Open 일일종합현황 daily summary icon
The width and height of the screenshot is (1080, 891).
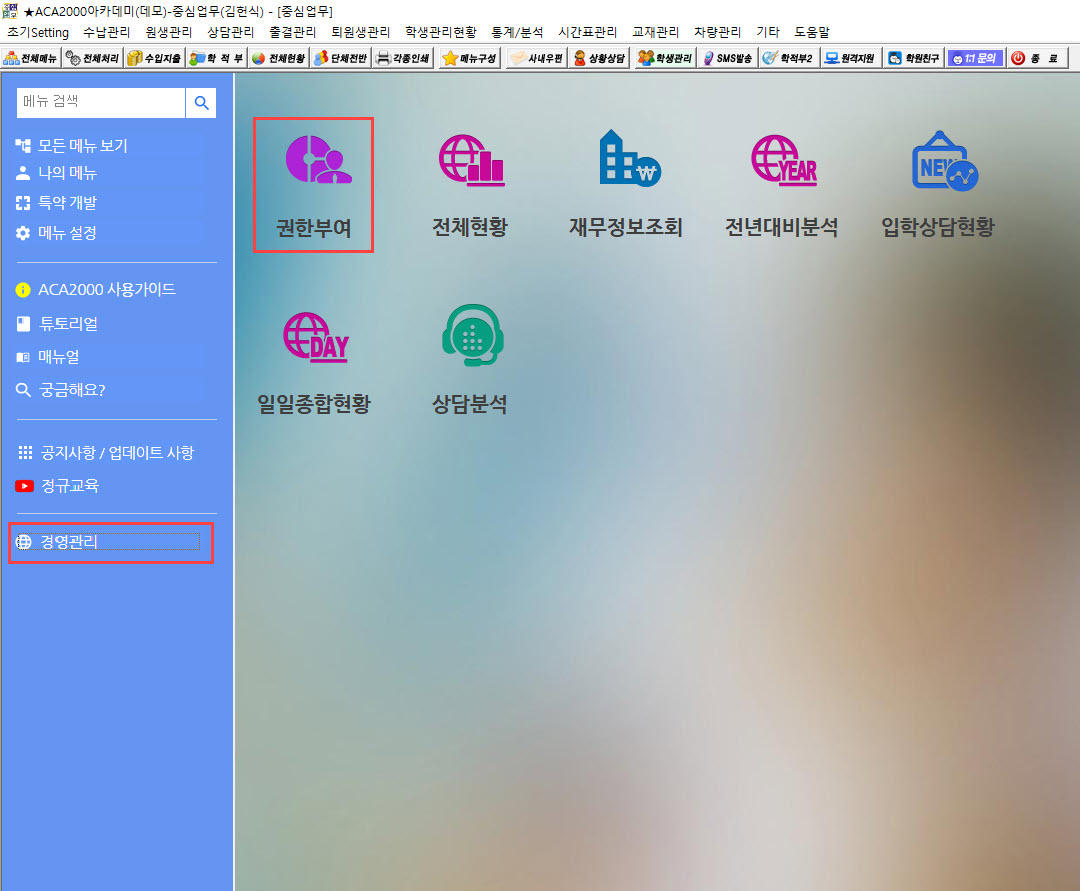point(313,338)
